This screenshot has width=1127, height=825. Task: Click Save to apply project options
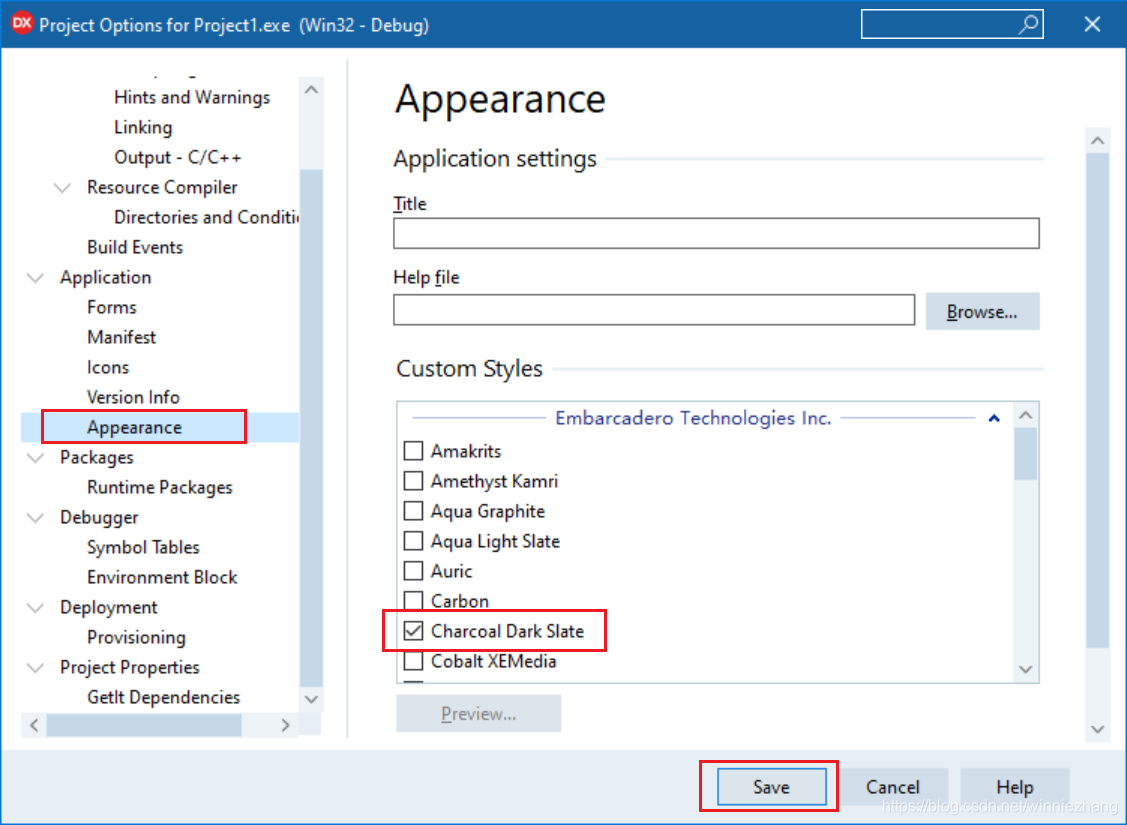pyautogui.click(x=771, y=787)
